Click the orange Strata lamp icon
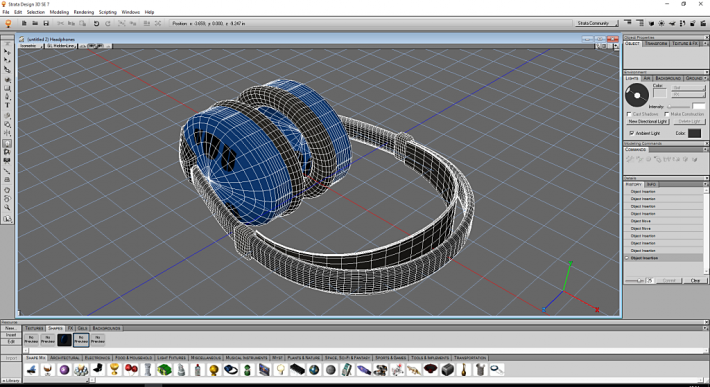The width and height of the screenshot is (710, 387). 8,23
